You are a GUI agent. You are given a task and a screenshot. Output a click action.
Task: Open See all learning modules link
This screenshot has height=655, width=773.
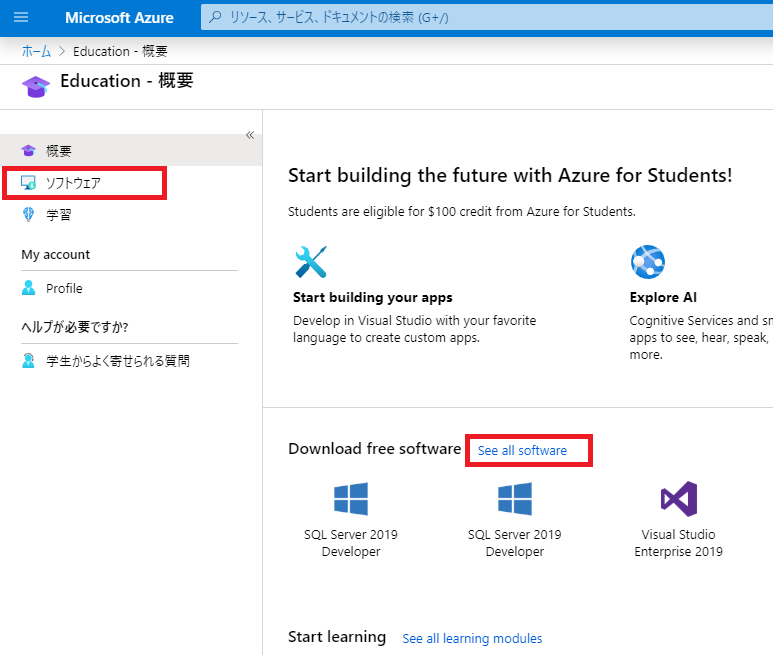(x=472, y=639)
